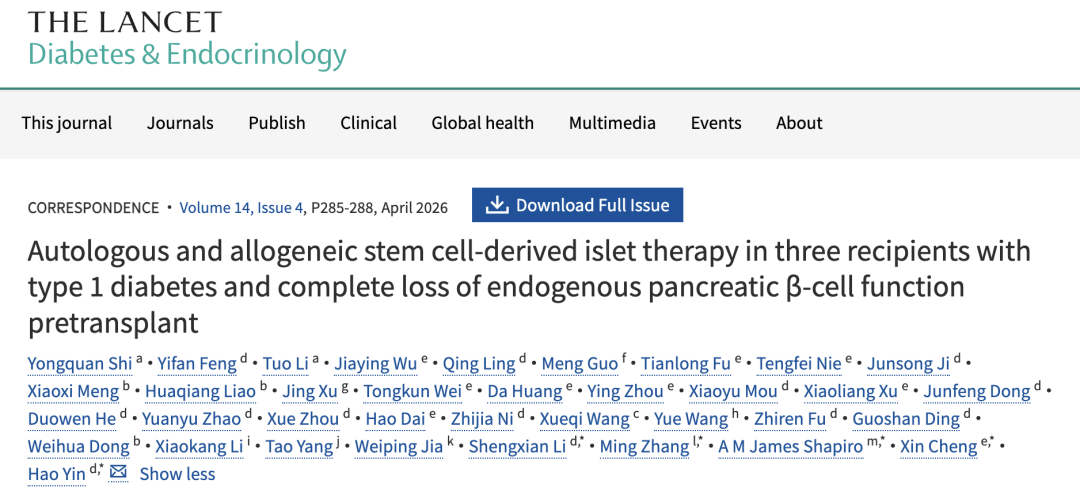Navigate to Events
This screenshot has height=495, width=1080.
tap(716, 123)
